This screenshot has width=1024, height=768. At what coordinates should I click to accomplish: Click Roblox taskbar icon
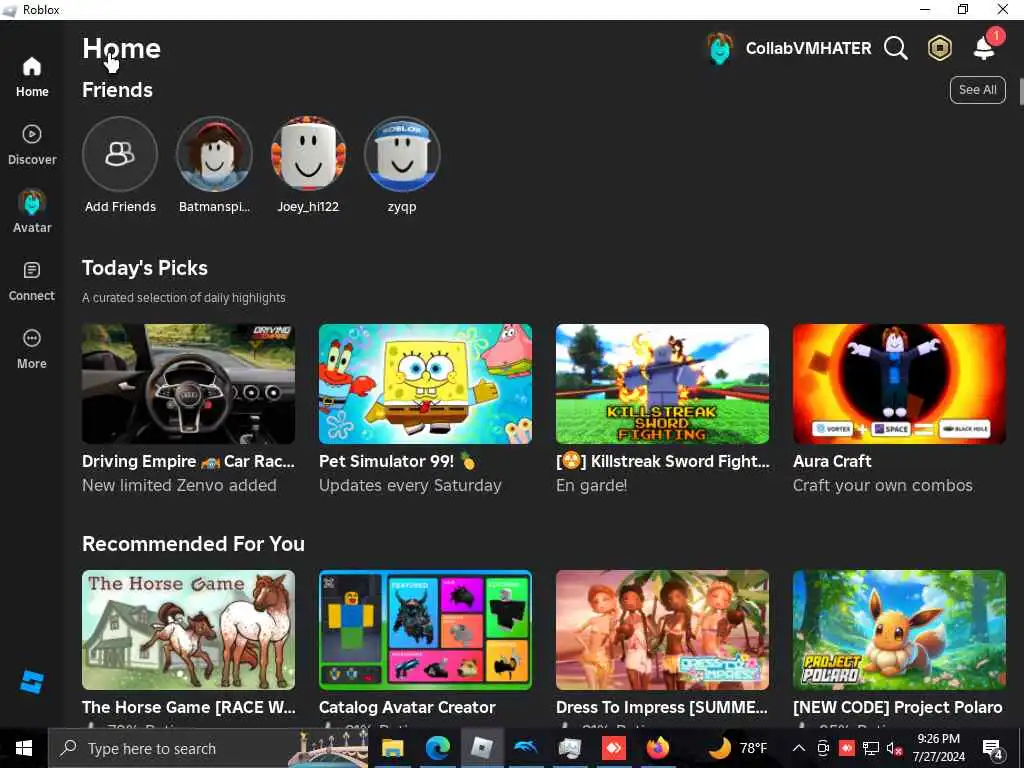tap(481, 748)
